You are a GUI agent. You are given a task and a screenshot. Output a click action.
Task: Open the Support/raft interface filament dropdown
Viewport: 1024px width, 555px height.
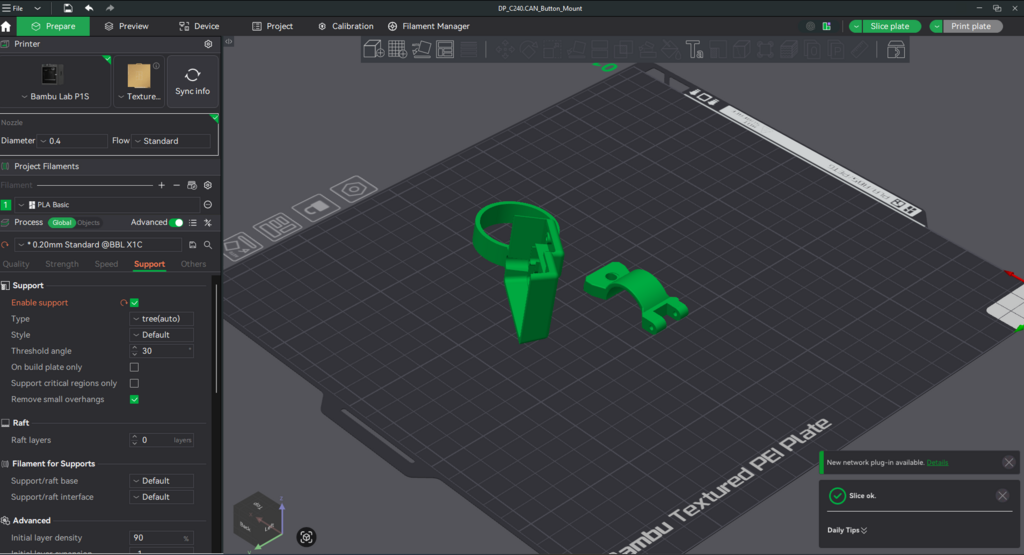pyautogui.click(x=161, y=497)
